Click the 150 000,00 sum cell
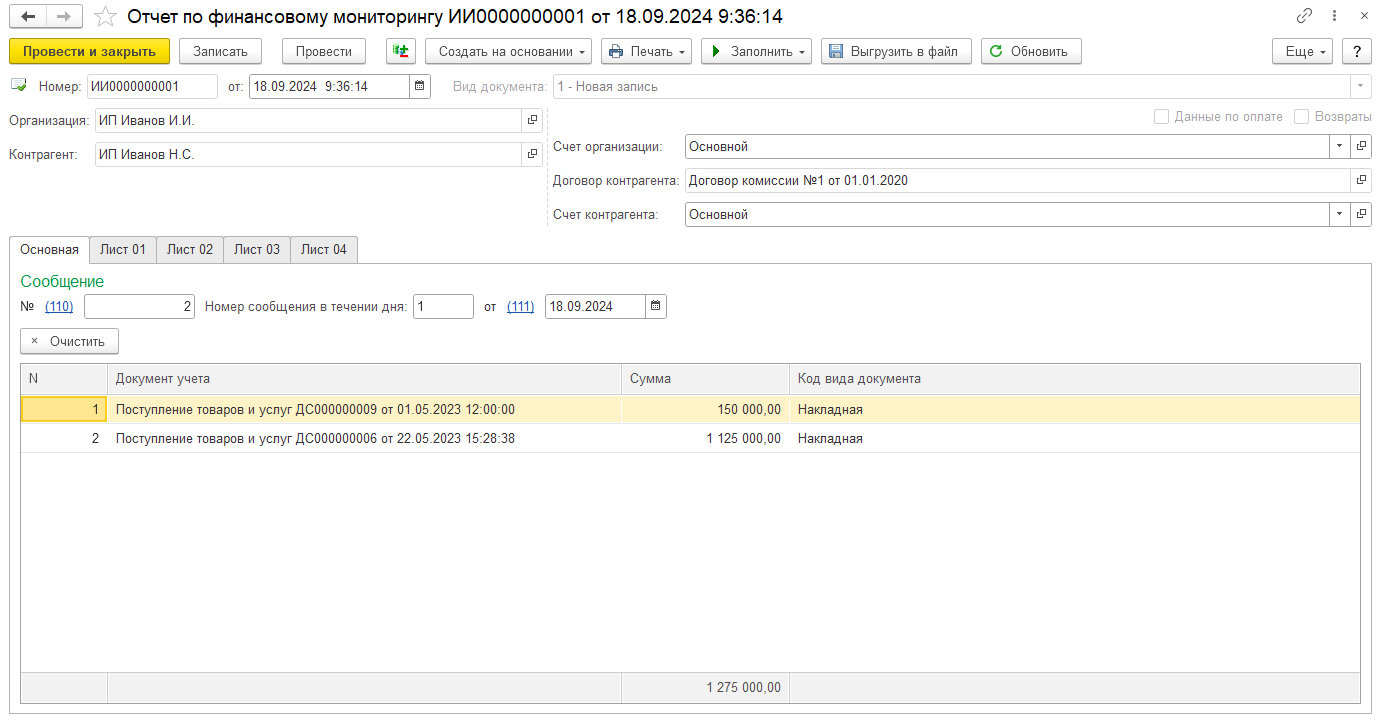The height and width of the screenshot is (723, 1388). click(705, 409)
